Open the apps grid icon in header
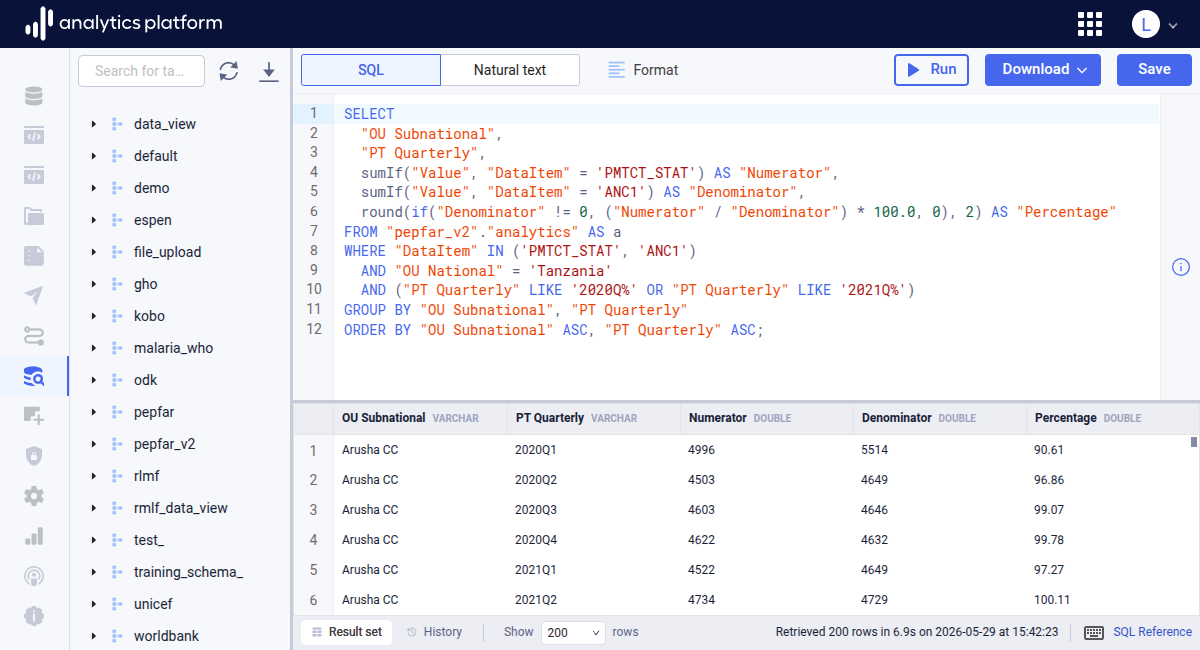The width and height of the screenshot is (1200, 650). (x=1090, y=24)
